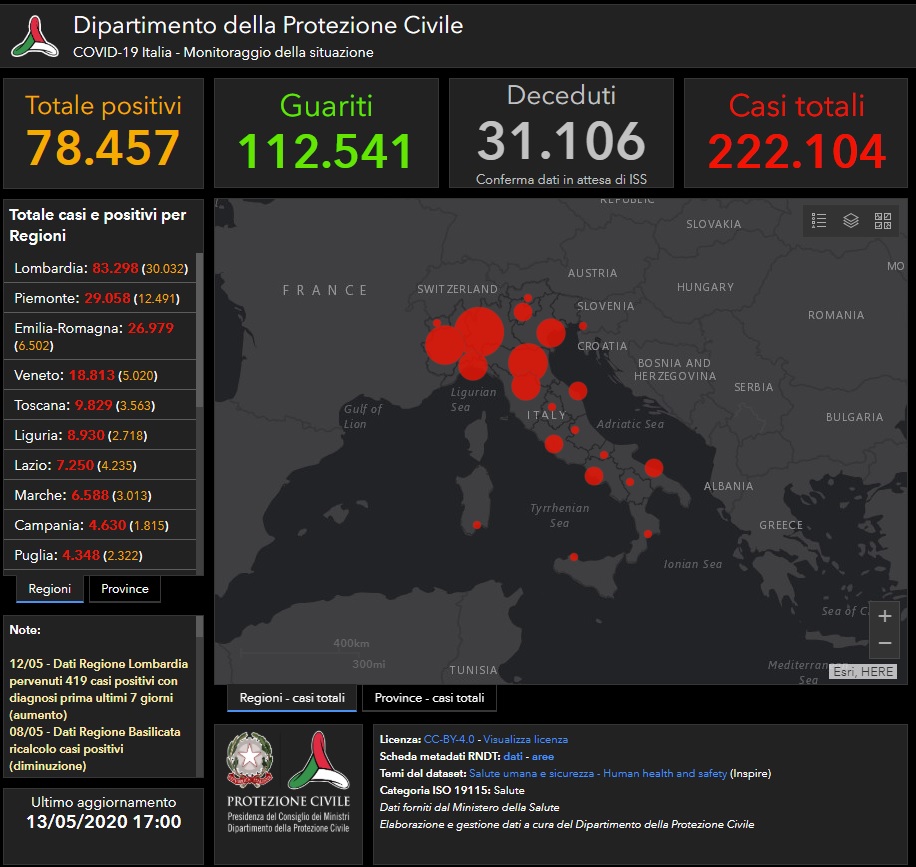This screenshot has height=867, width=916.
Task: Select the Piemonte row in the regions list
Action: click(x=100, y=299)
